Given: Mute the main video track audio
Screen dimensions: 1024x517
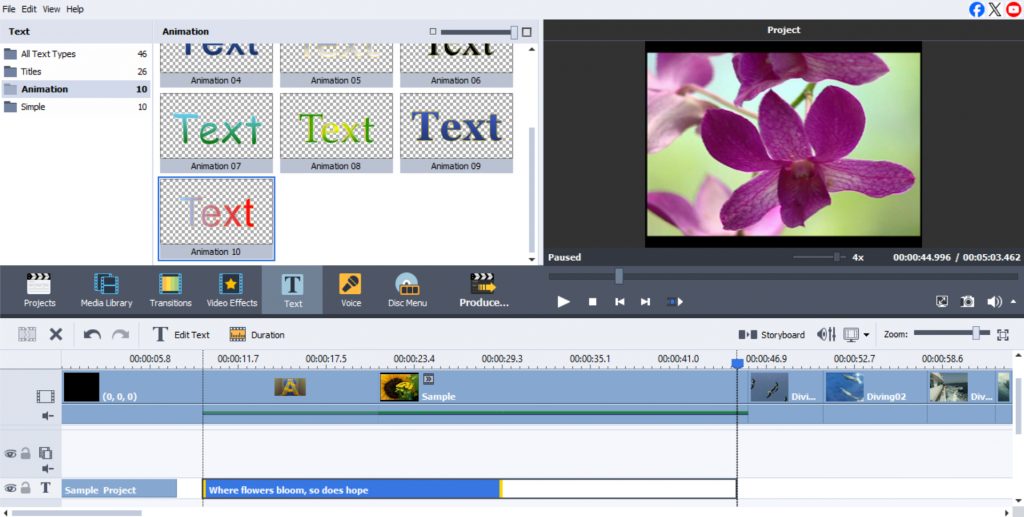Looking at the screenshot, I should coord(46,415).
